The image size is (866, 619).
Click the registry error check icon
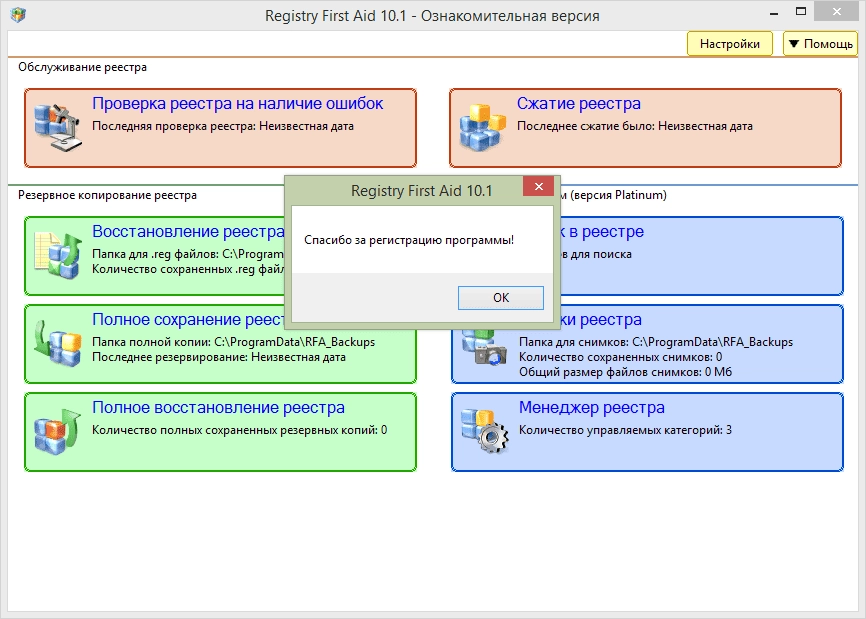pos(57,128)
